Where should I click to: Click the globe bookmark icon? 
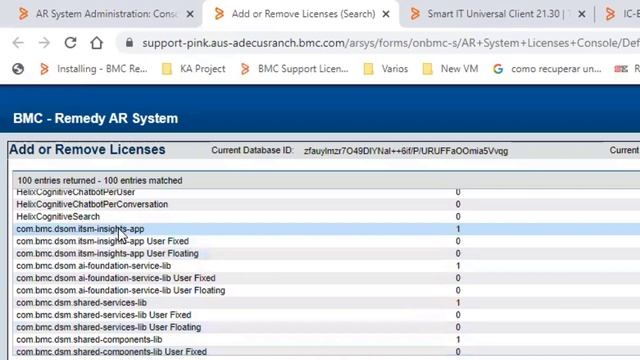tap(18, 69)
